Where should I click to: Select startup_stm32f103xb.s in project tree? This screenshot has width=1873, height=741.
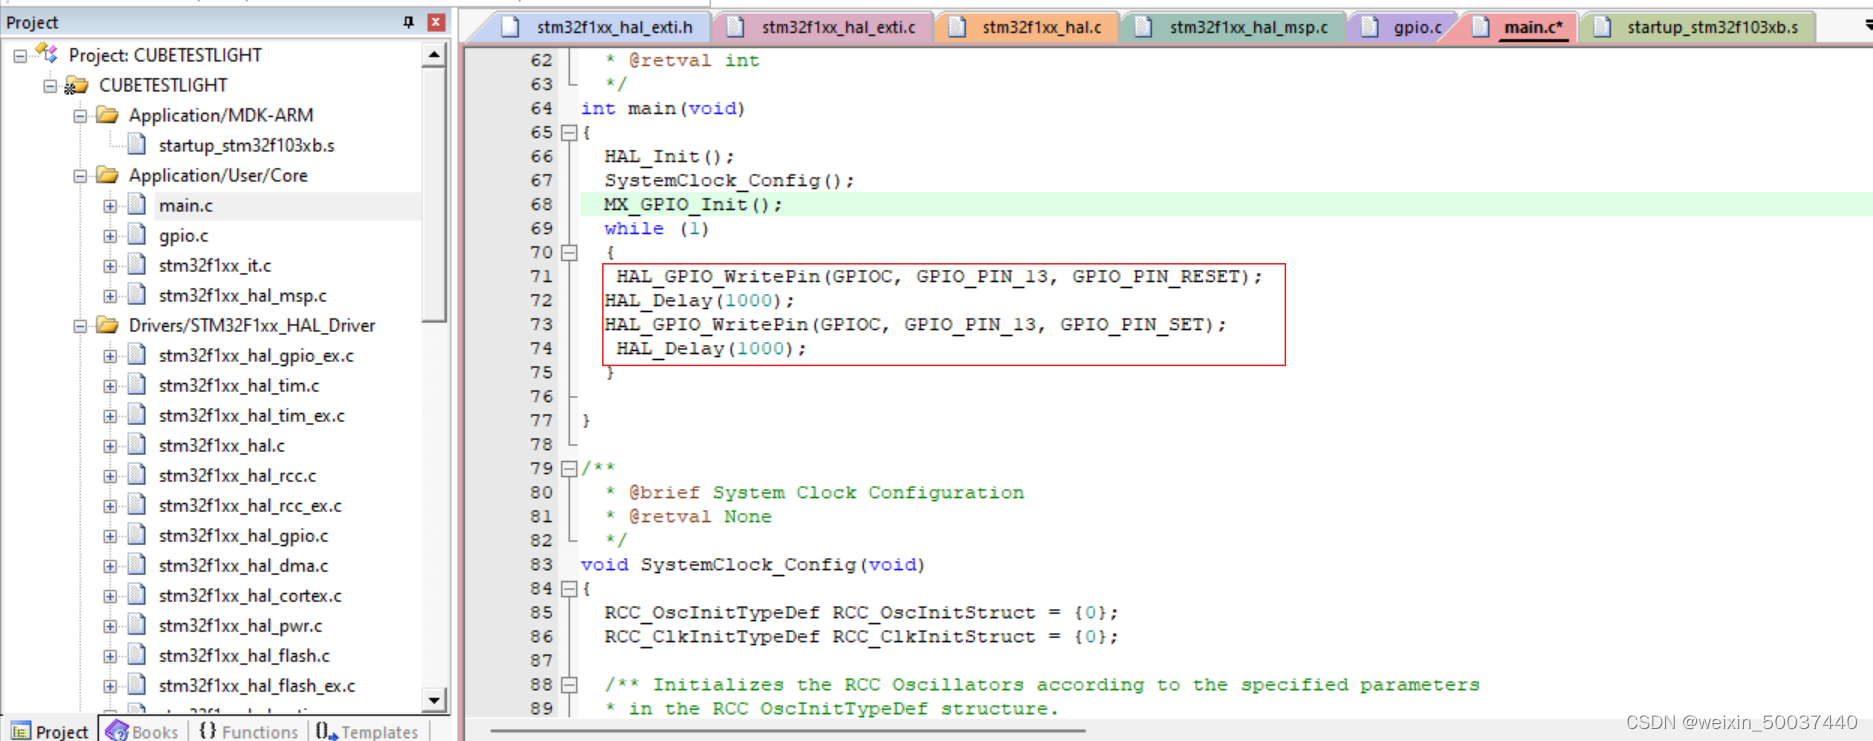click(x=246, y=146)
